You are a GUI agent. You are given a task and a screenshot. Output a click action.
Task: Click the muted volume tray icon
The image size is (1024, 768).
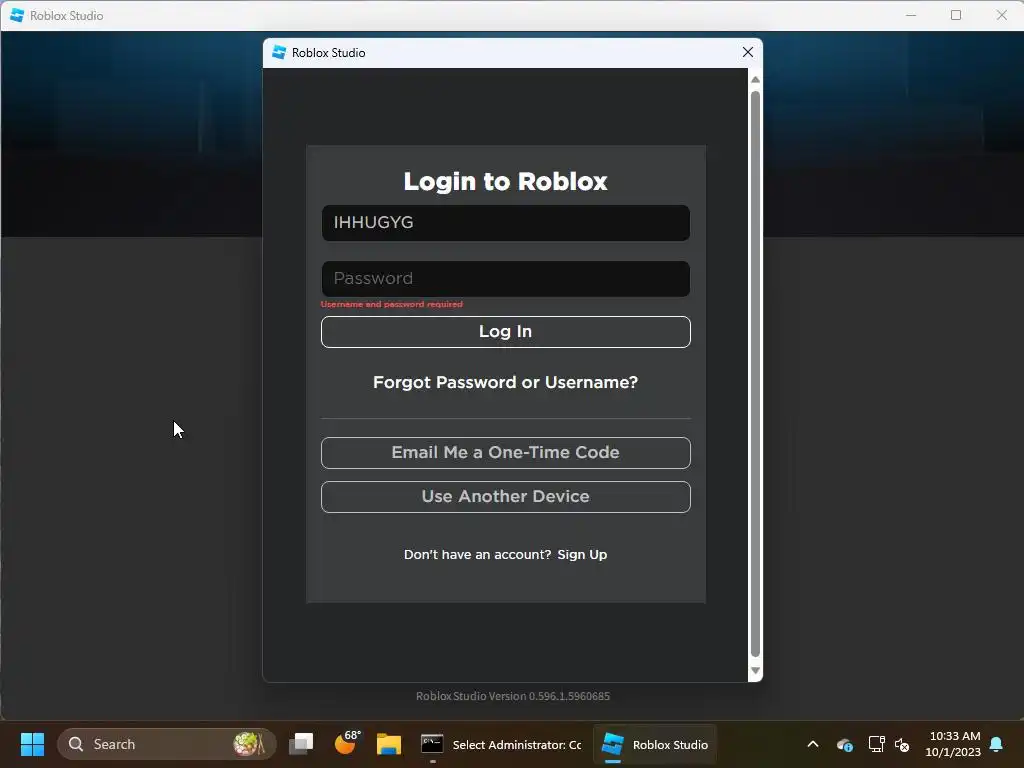902,744
